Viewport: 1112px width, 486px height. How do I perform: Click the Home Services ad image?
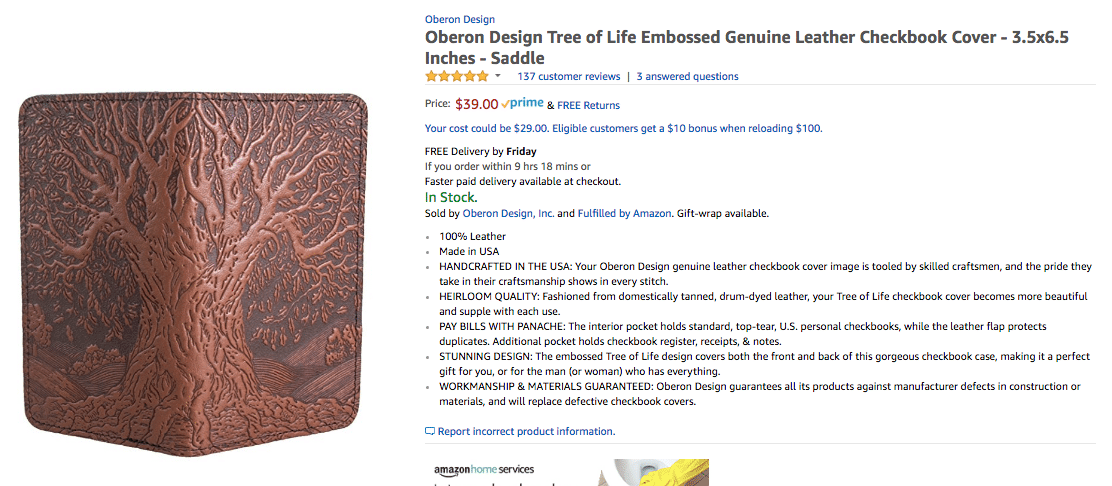click(x=652, y=473)
